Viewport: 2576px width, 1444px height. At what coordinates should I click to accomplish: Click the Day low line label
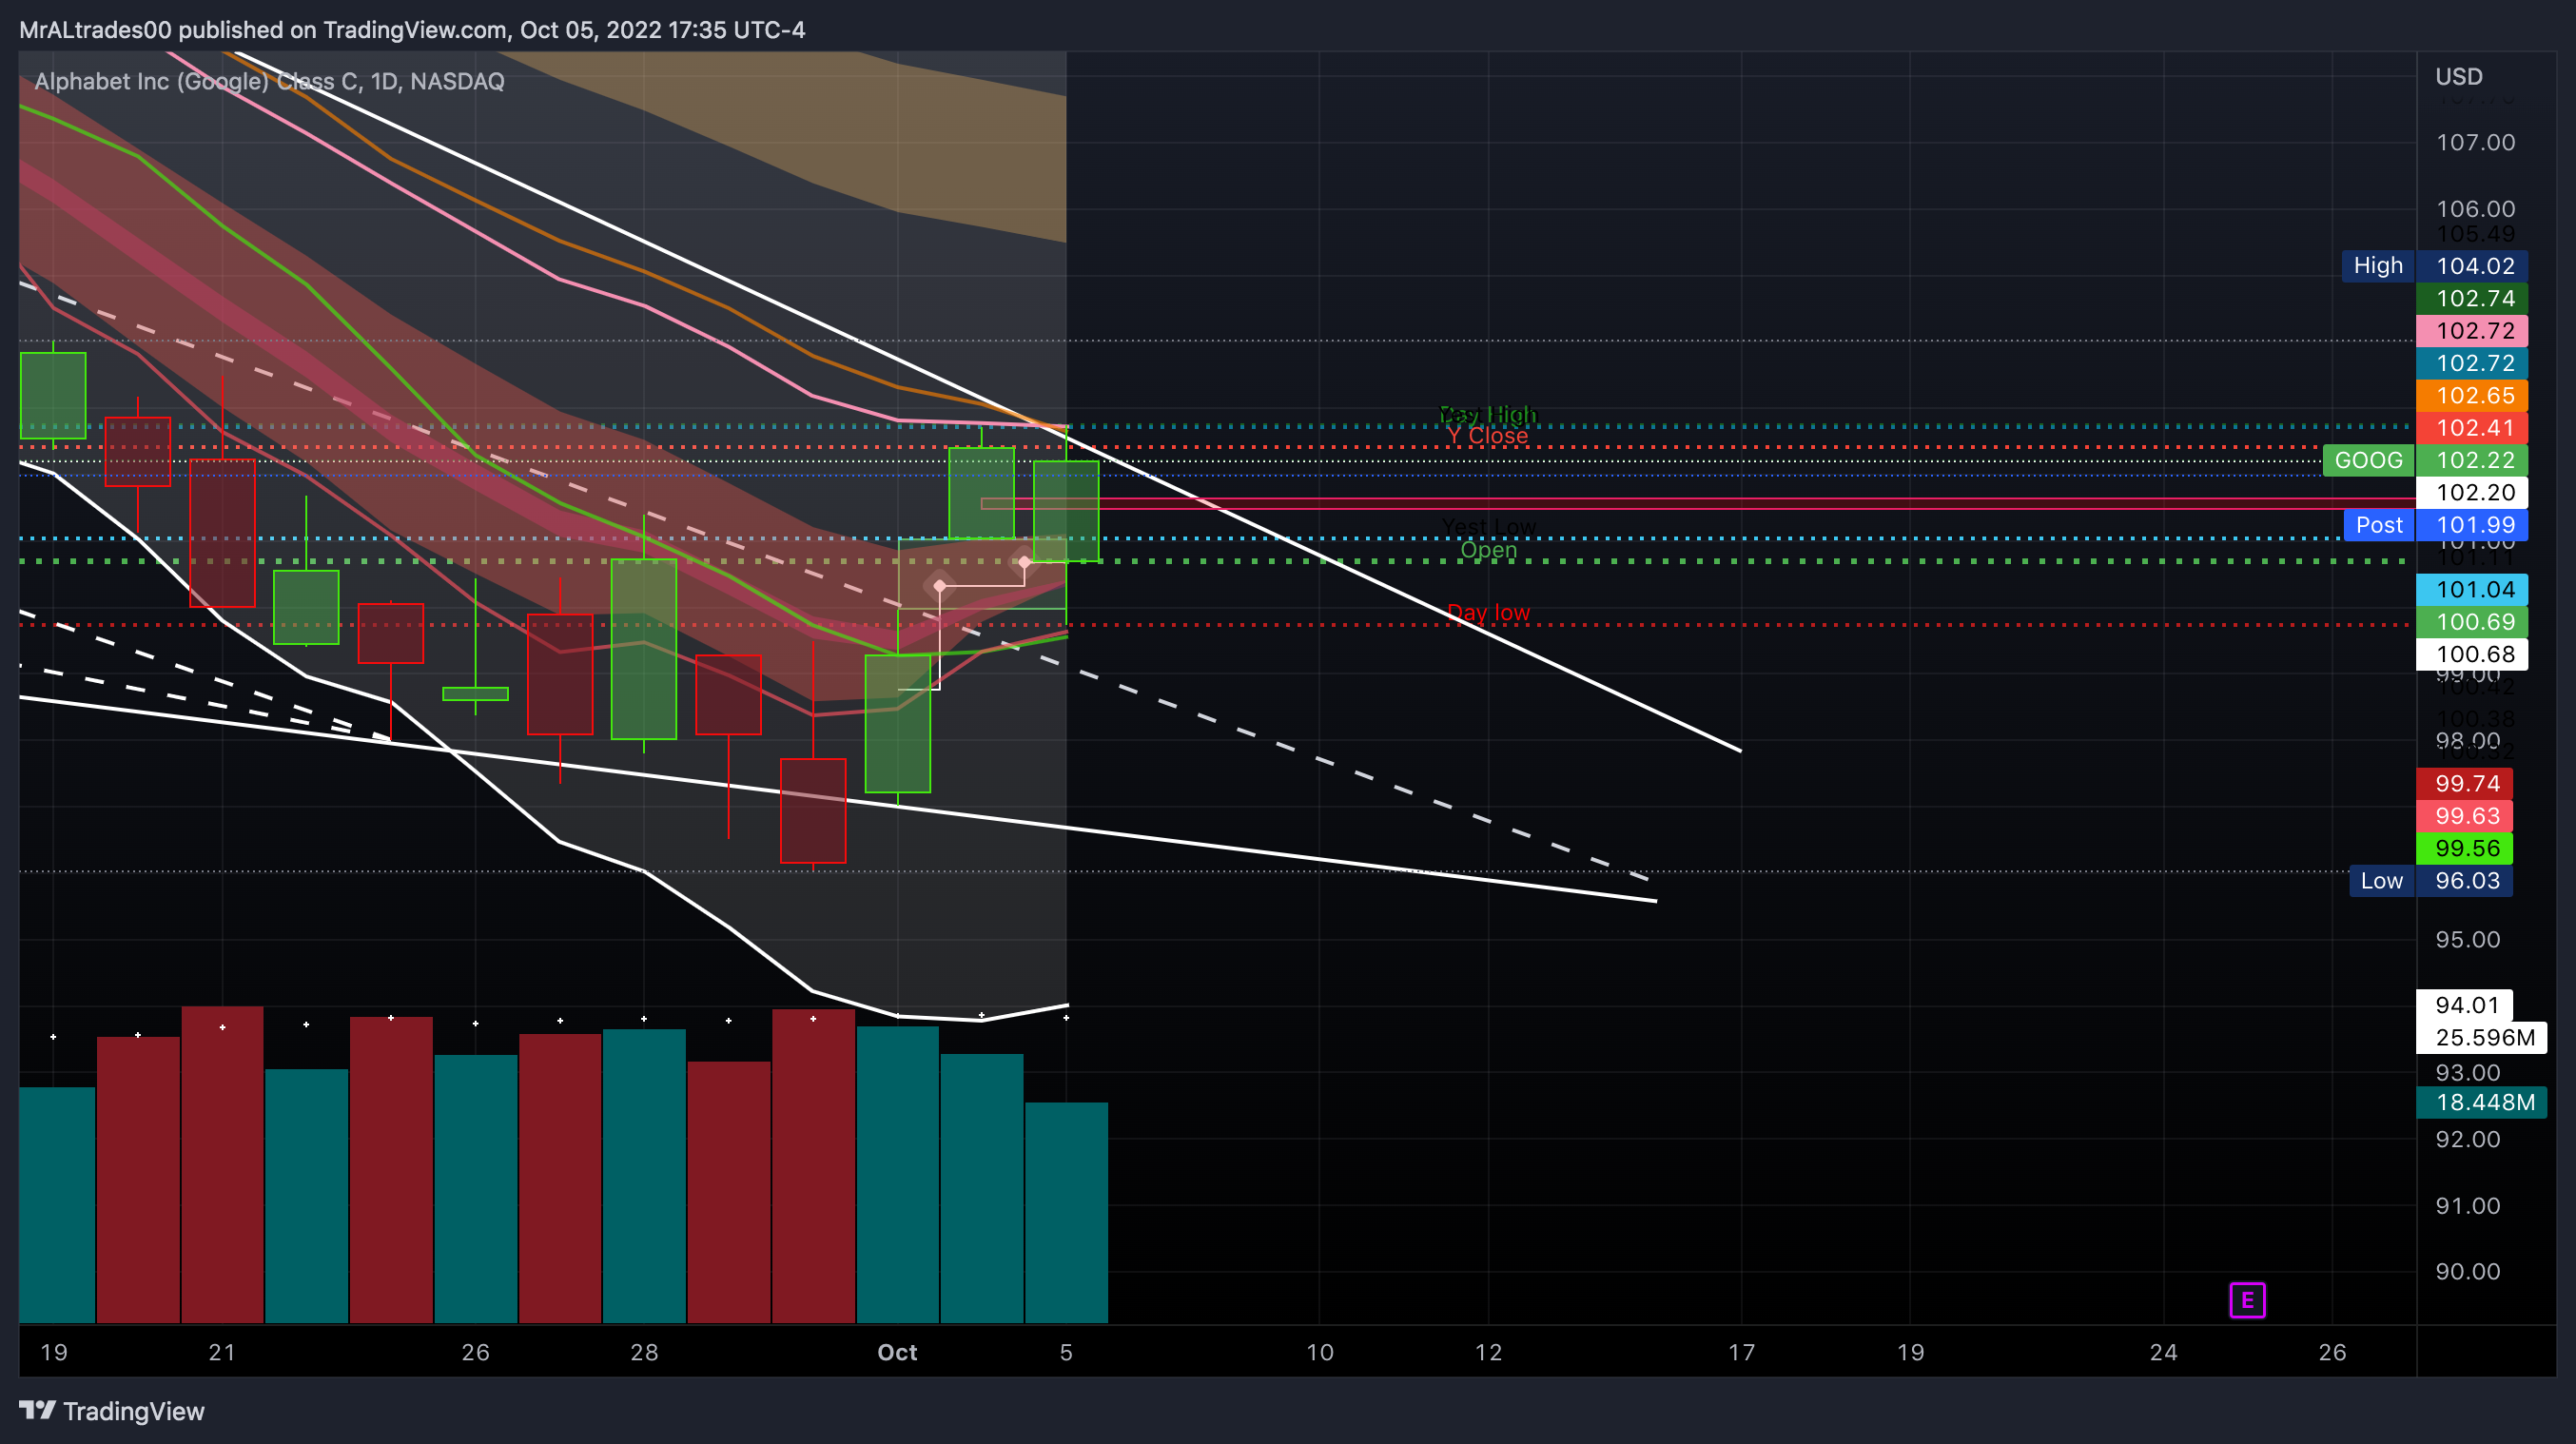1488,612
